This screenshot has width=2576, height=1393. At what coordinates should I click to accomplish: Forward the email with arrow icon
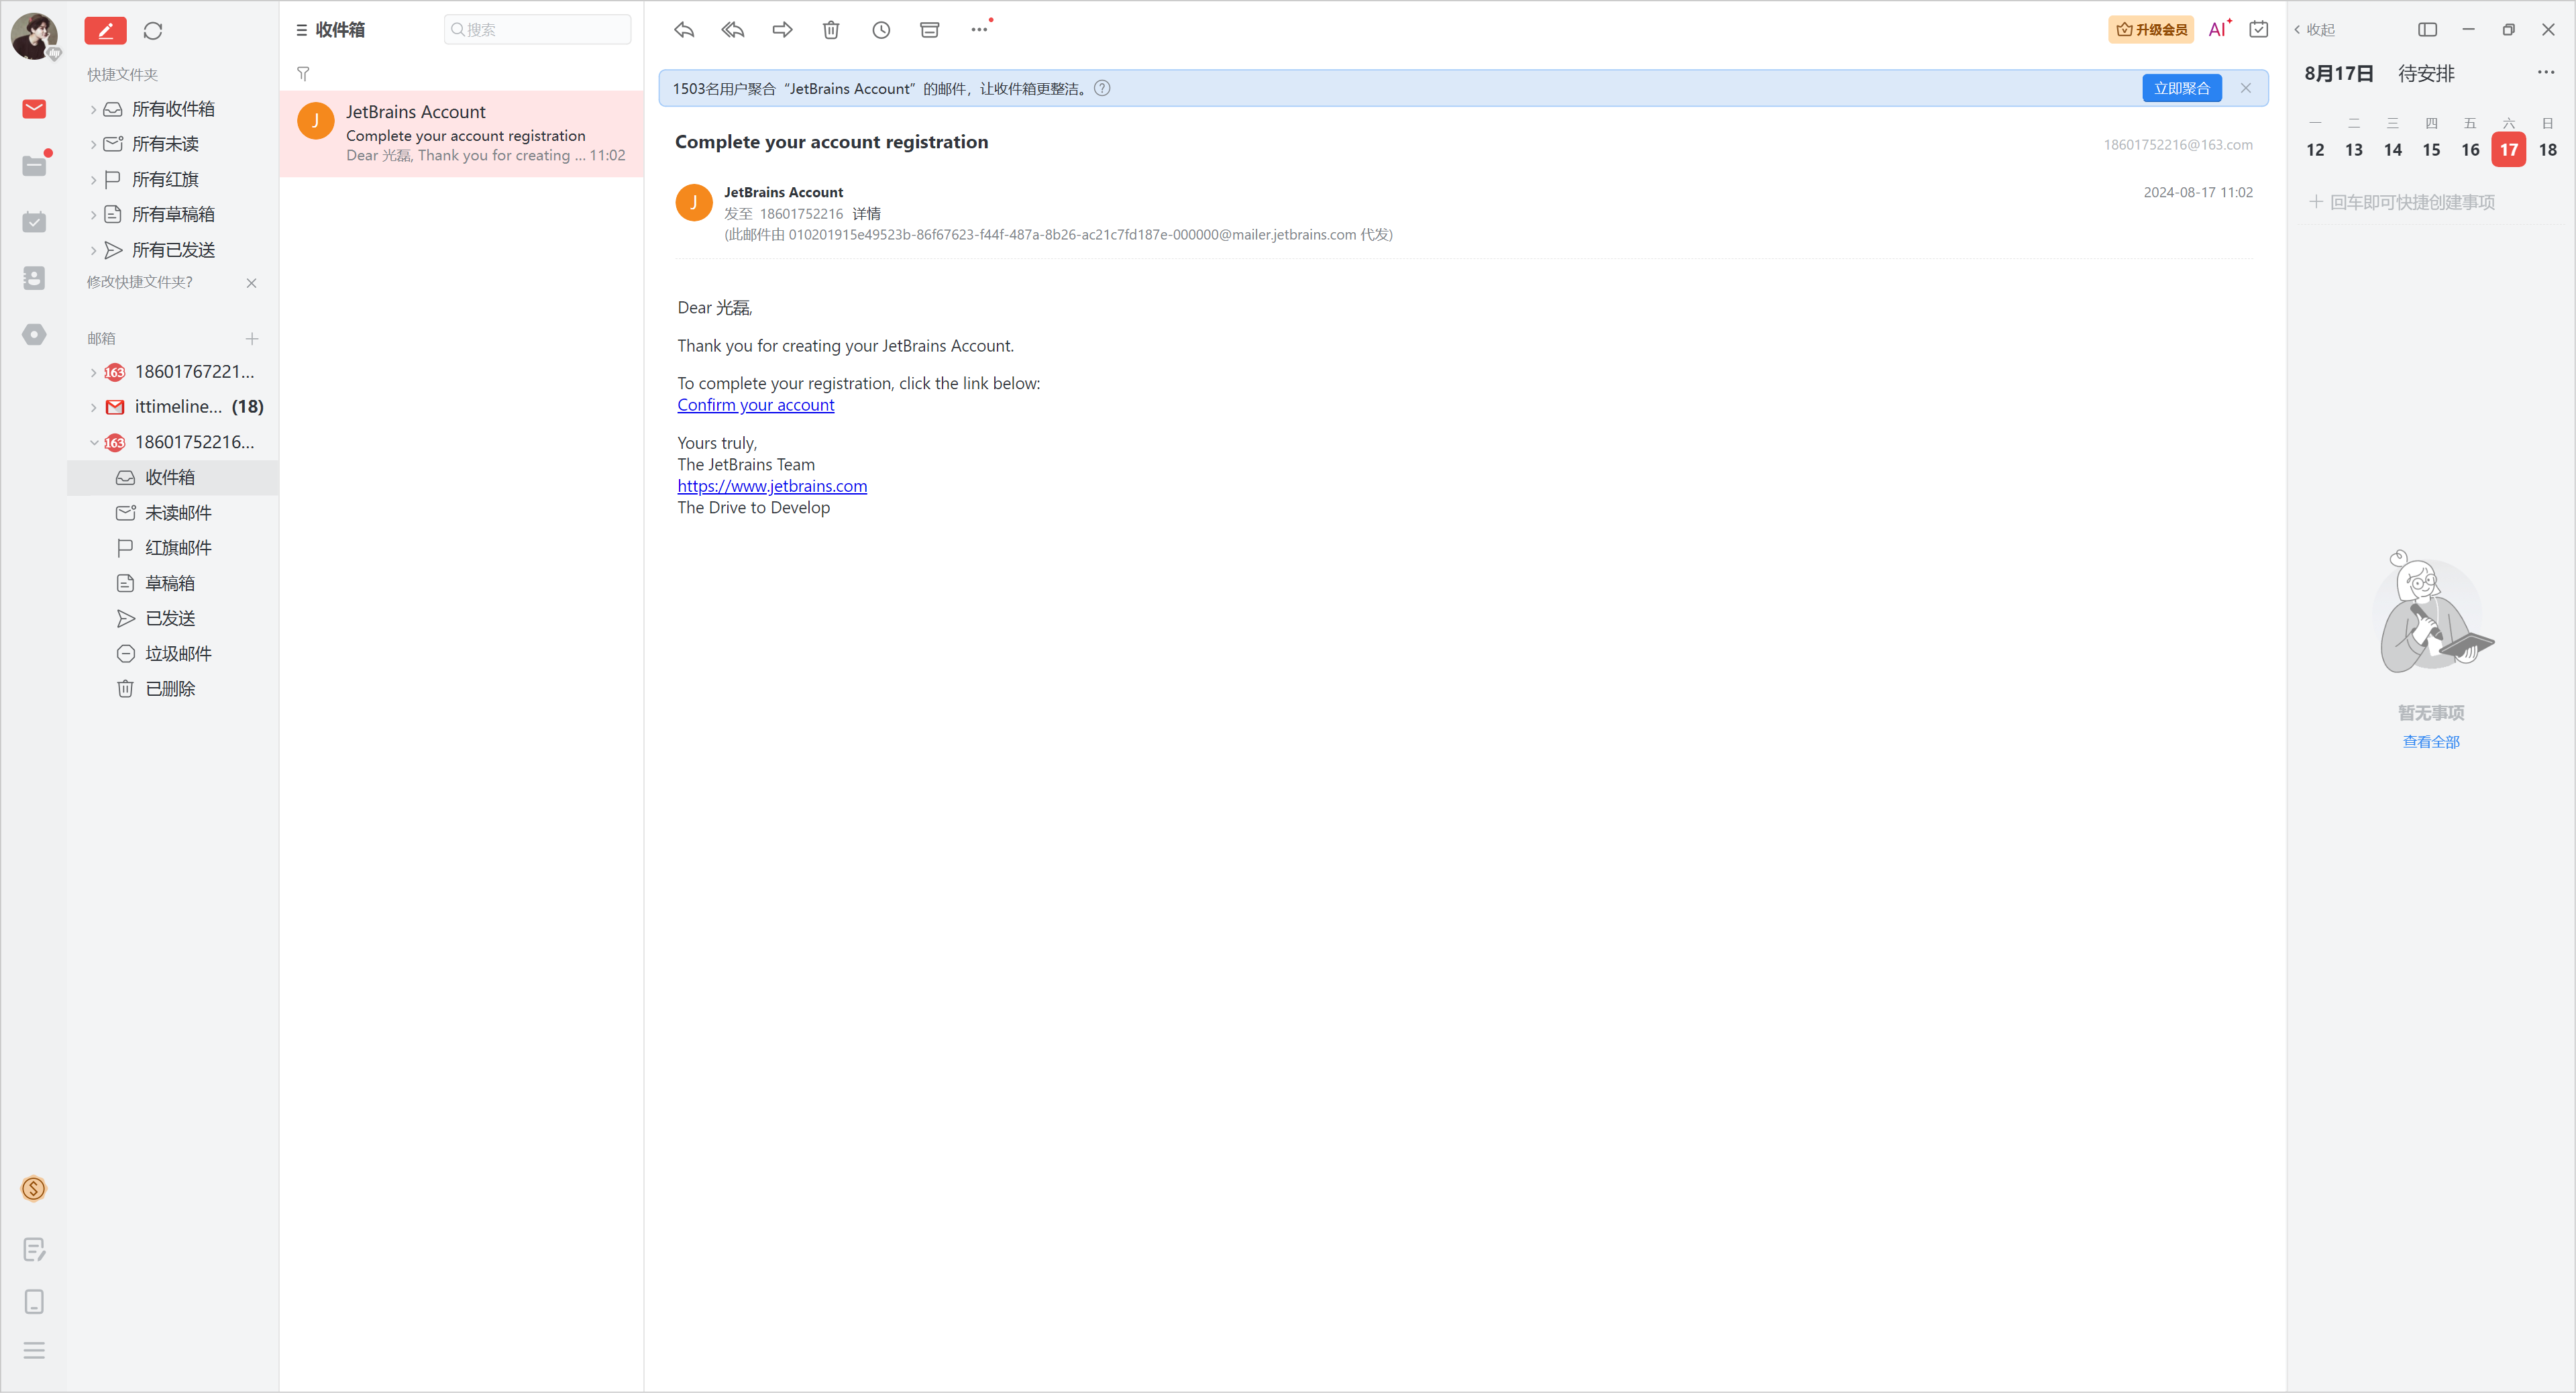(782, 30)
